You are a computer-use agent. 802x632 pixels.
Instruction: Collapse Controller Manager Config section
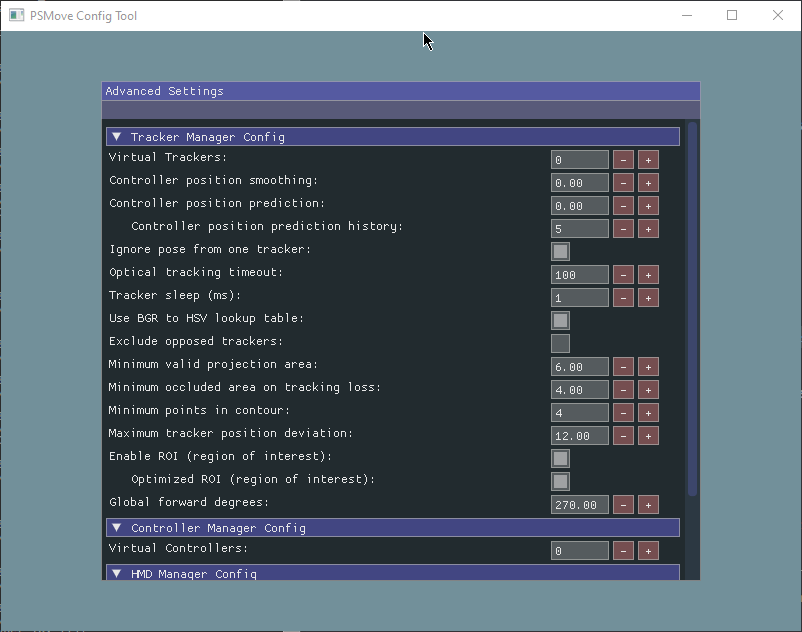click(393, 528)
